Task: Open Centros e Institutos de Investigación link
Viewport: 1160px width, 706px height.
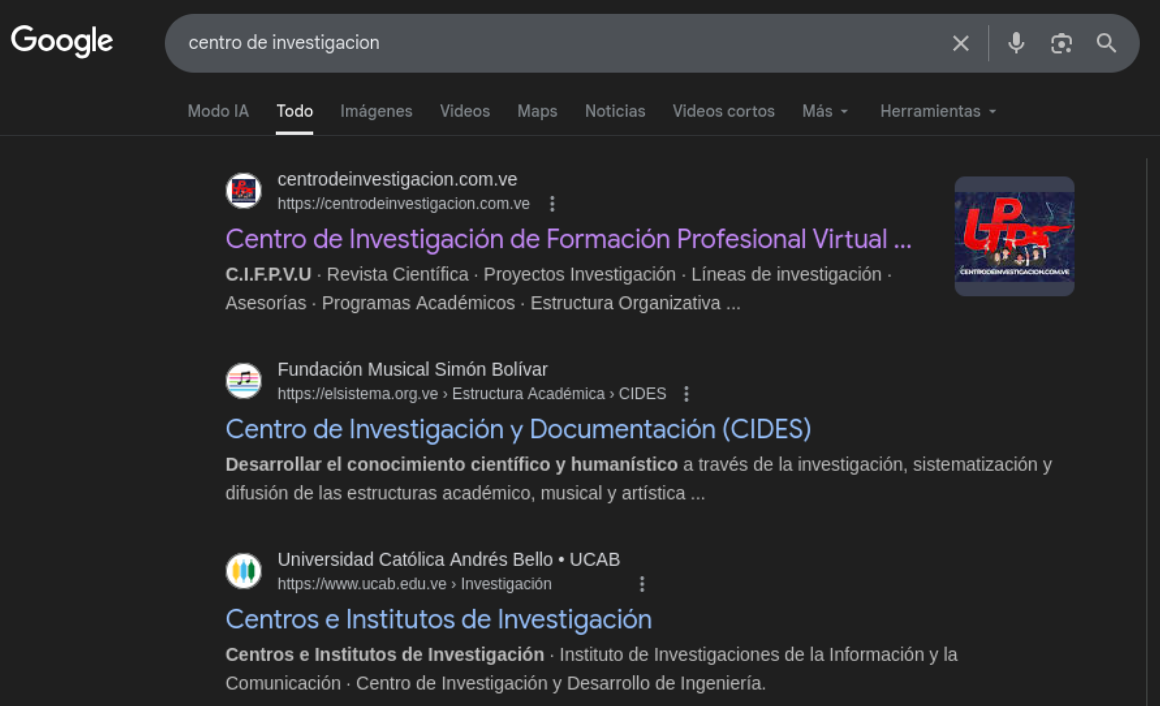Action: [x=438, y=619]
